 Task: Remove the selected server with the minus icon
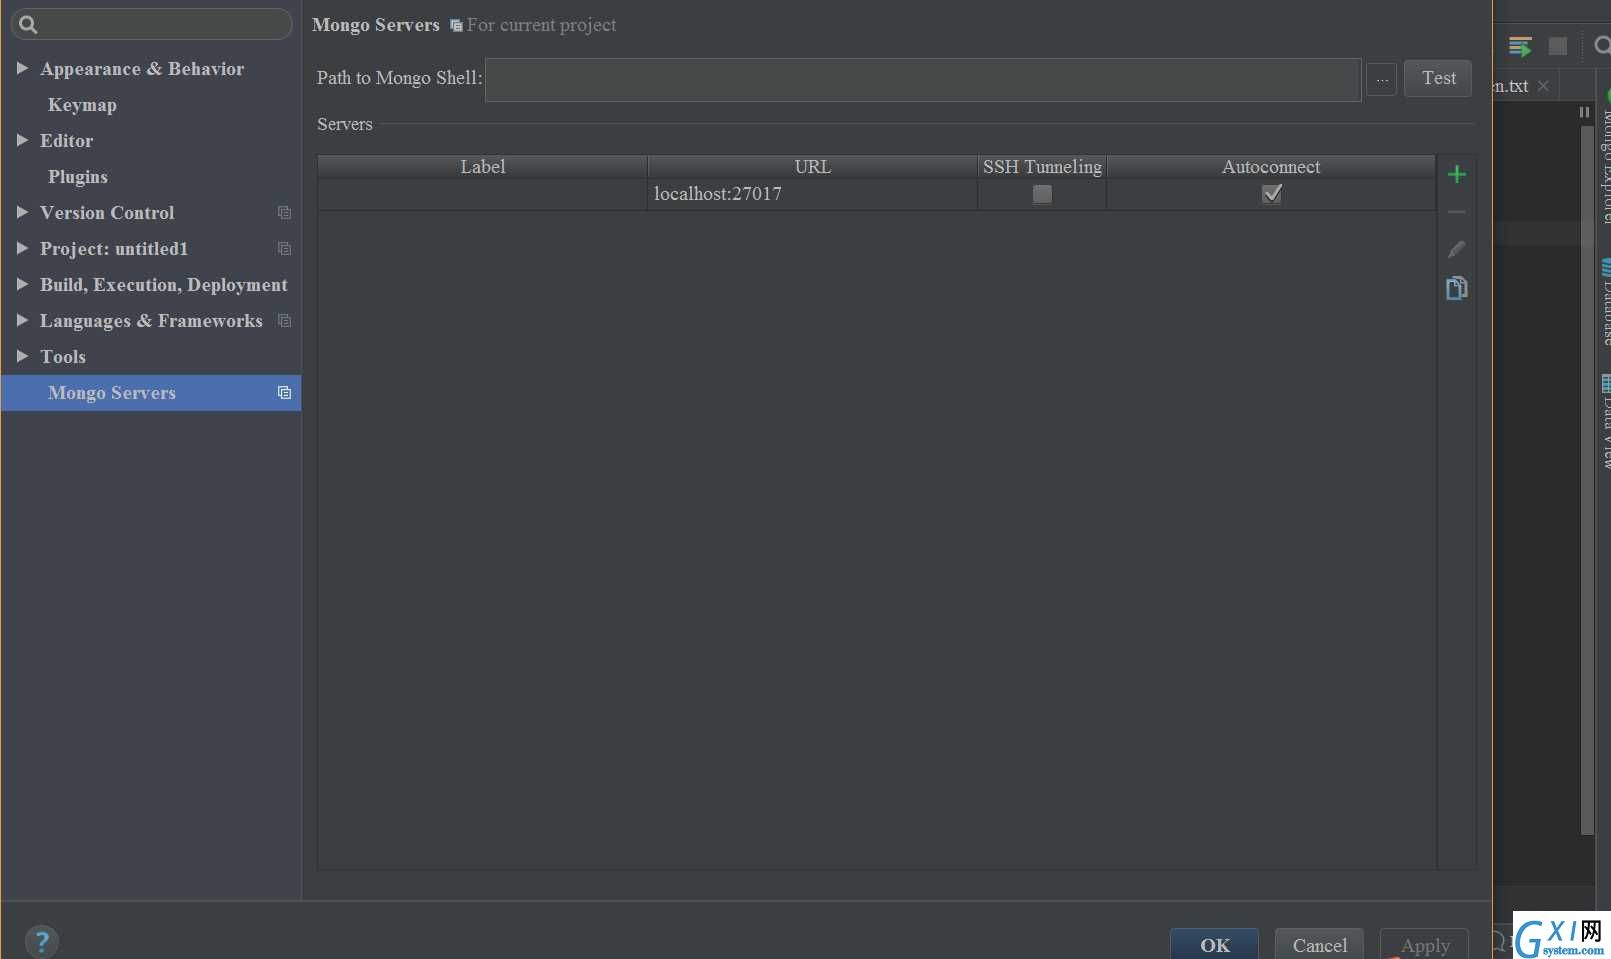[1456, 212]
